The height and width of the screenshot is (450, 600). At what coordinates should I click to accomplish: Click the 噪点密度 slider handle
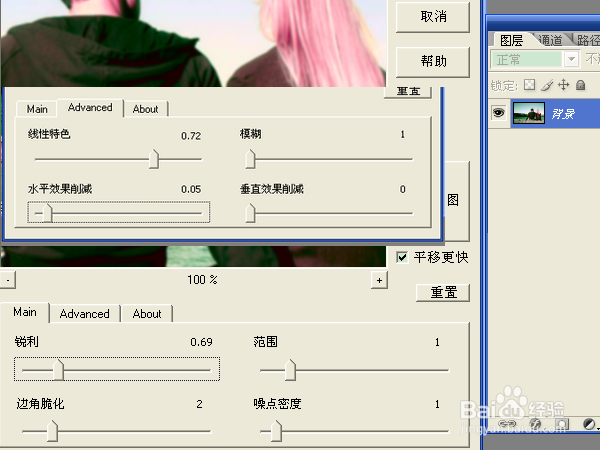[276, 431]
